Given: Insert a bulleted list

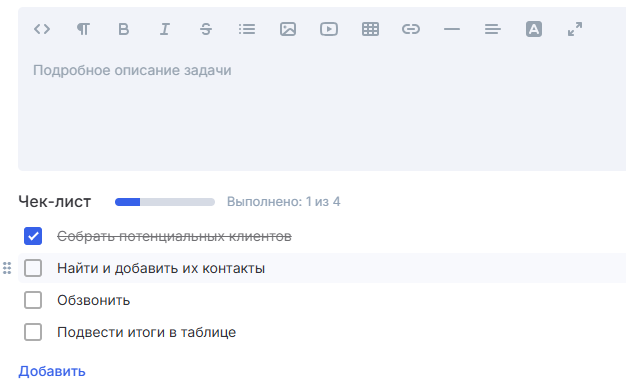Looking at the screenshot, I should tap(247, 29).
